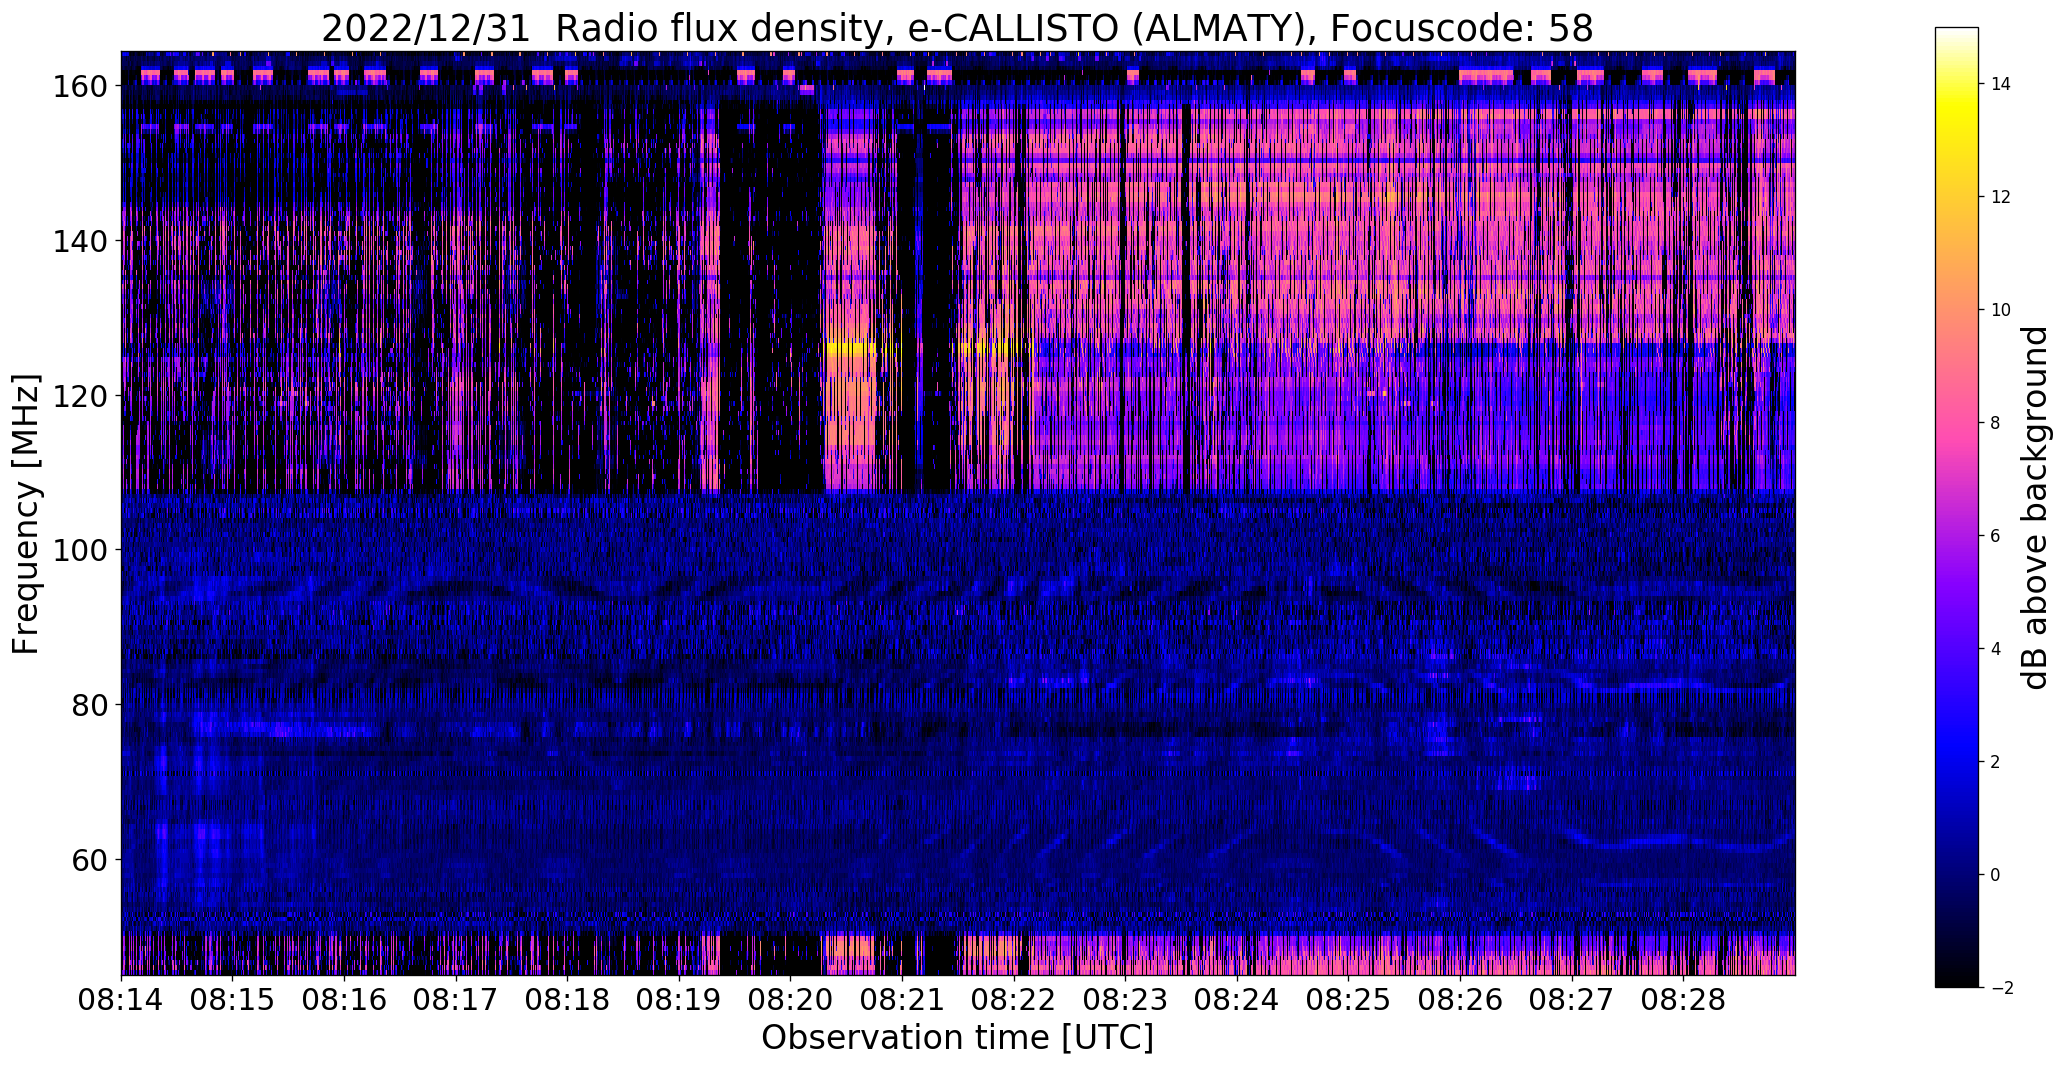Viewport: 2066px width, 1067px height.
Task: Click the 08:28 time tick label
Action: 1683,999
